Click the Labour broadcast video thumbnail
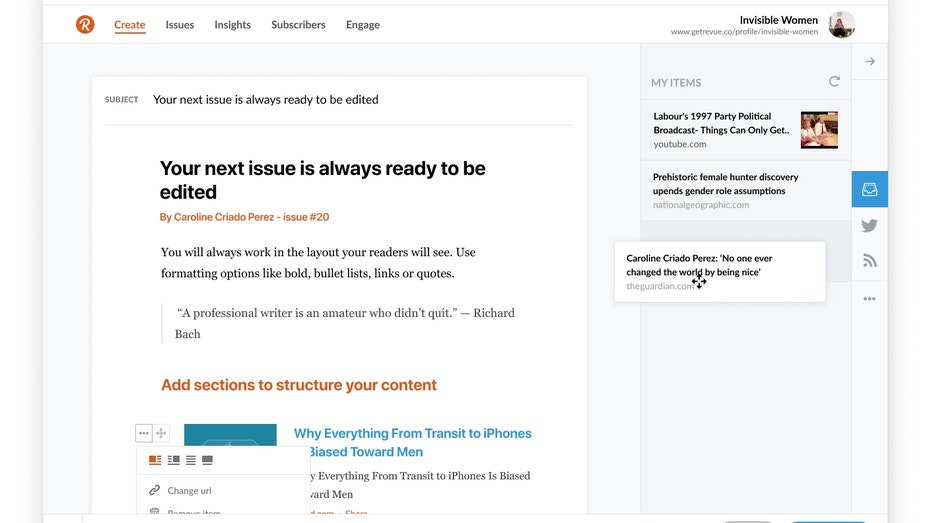 (x=819, y=129)
